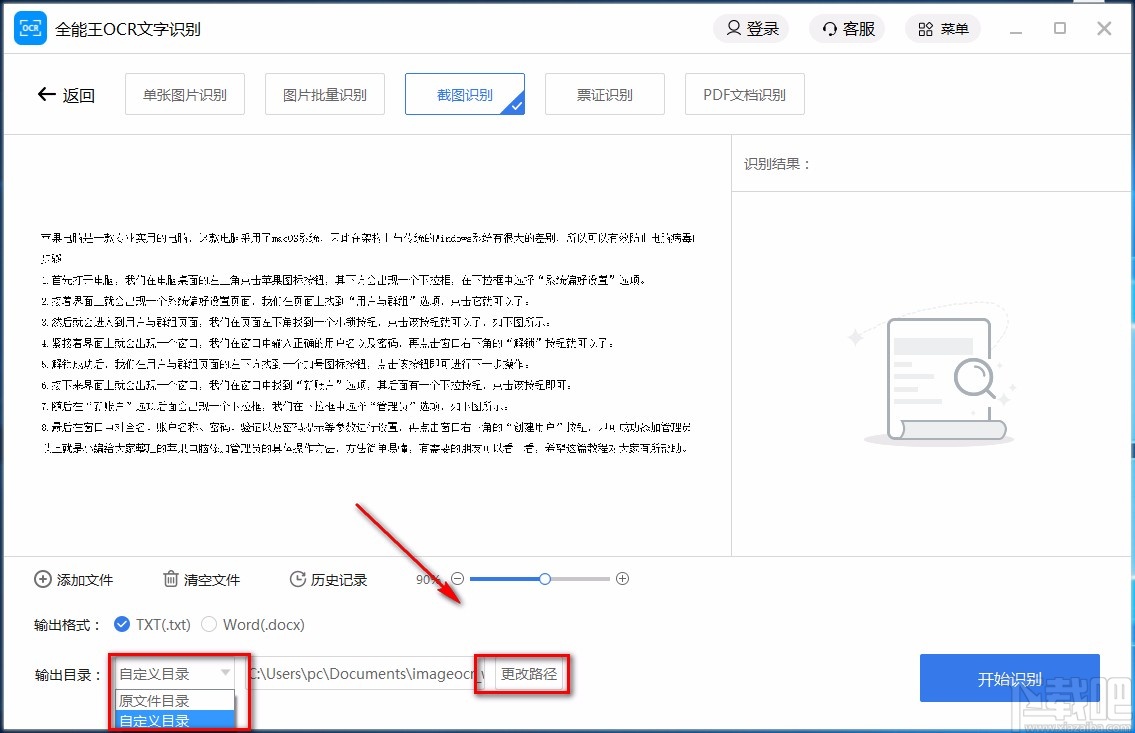Click the plus icon to zoom in

click(x=622, y=579)
